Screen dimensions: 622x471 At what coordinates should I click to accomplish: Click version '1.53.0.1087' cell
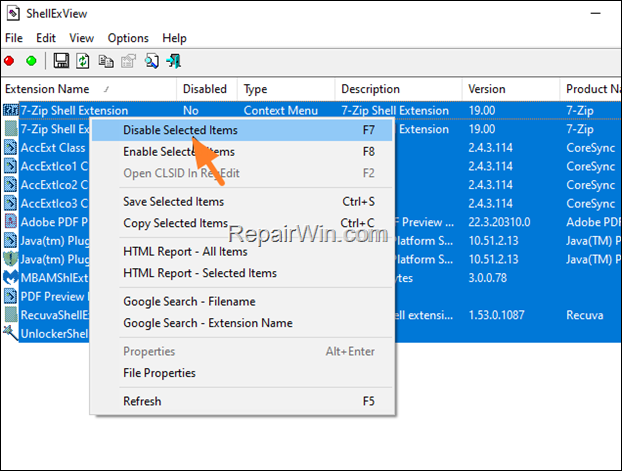pyautogui.click(x=497, y=315)
